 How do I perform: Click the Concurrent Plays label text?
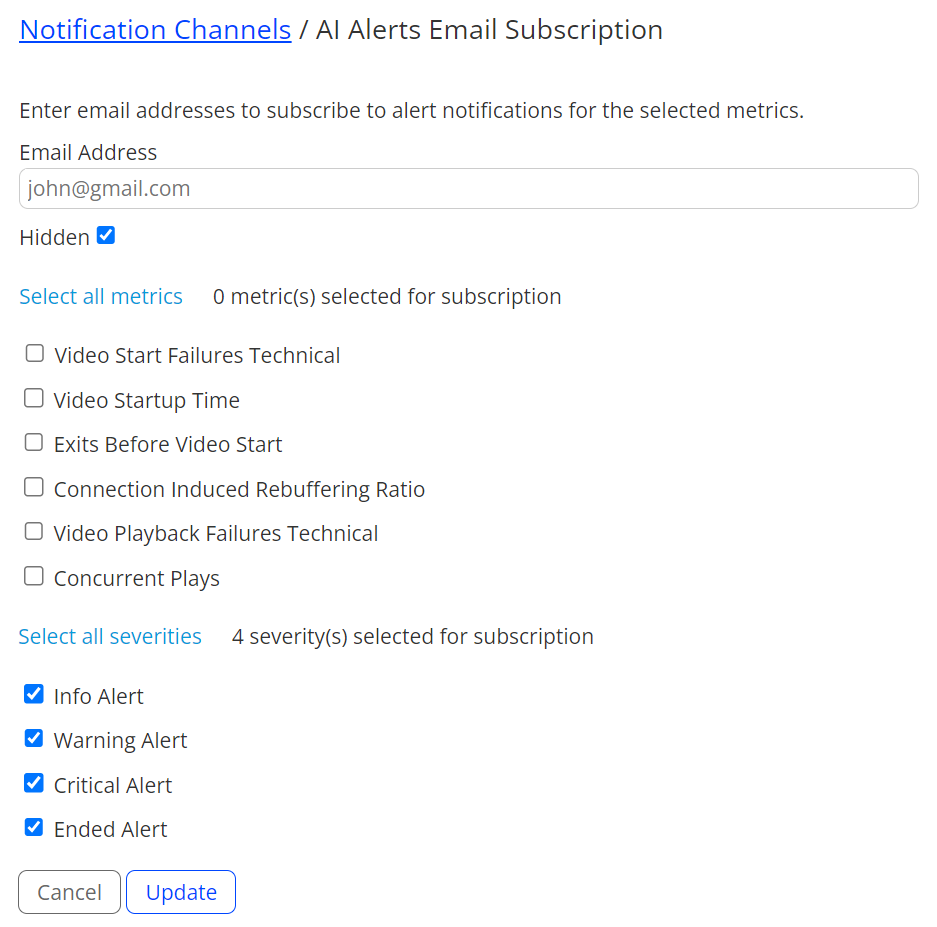coord(137,578)
